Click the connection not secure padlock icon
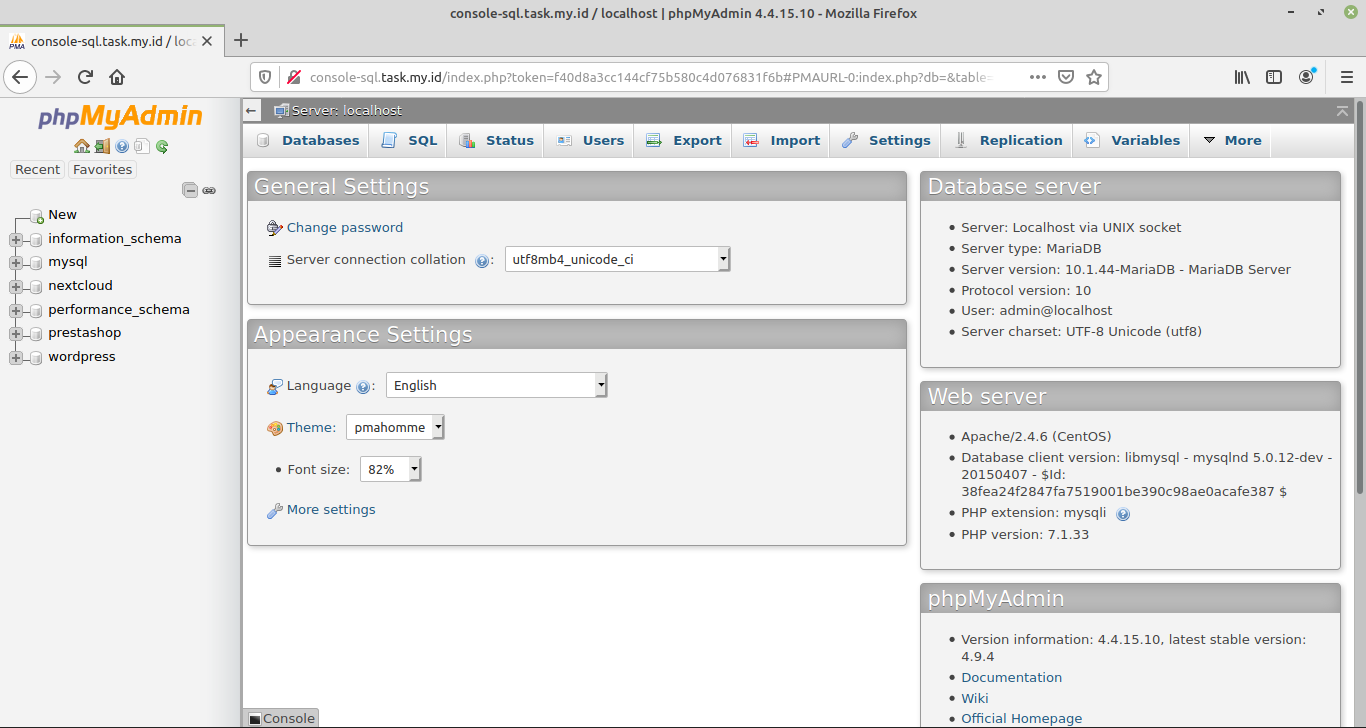 pyautogui.click(x=294, y=77)
